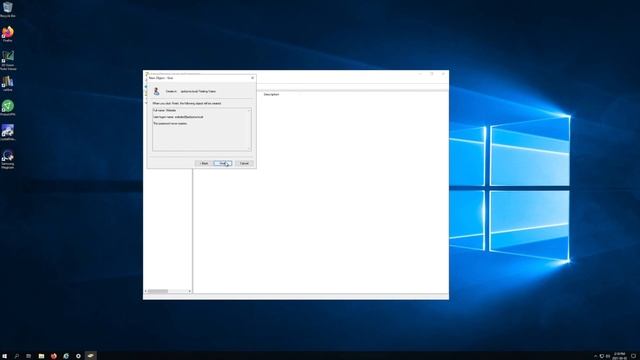640x360 pixels.
Task: Click the Back button in the wizard
Action: pyautogui.click(x=204, y=163)
